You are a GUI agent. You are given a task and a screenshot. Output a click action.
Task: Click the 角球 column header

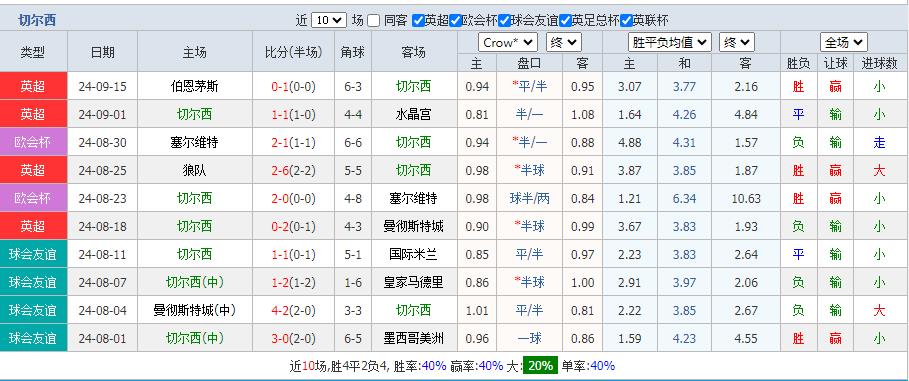[352, 52]
